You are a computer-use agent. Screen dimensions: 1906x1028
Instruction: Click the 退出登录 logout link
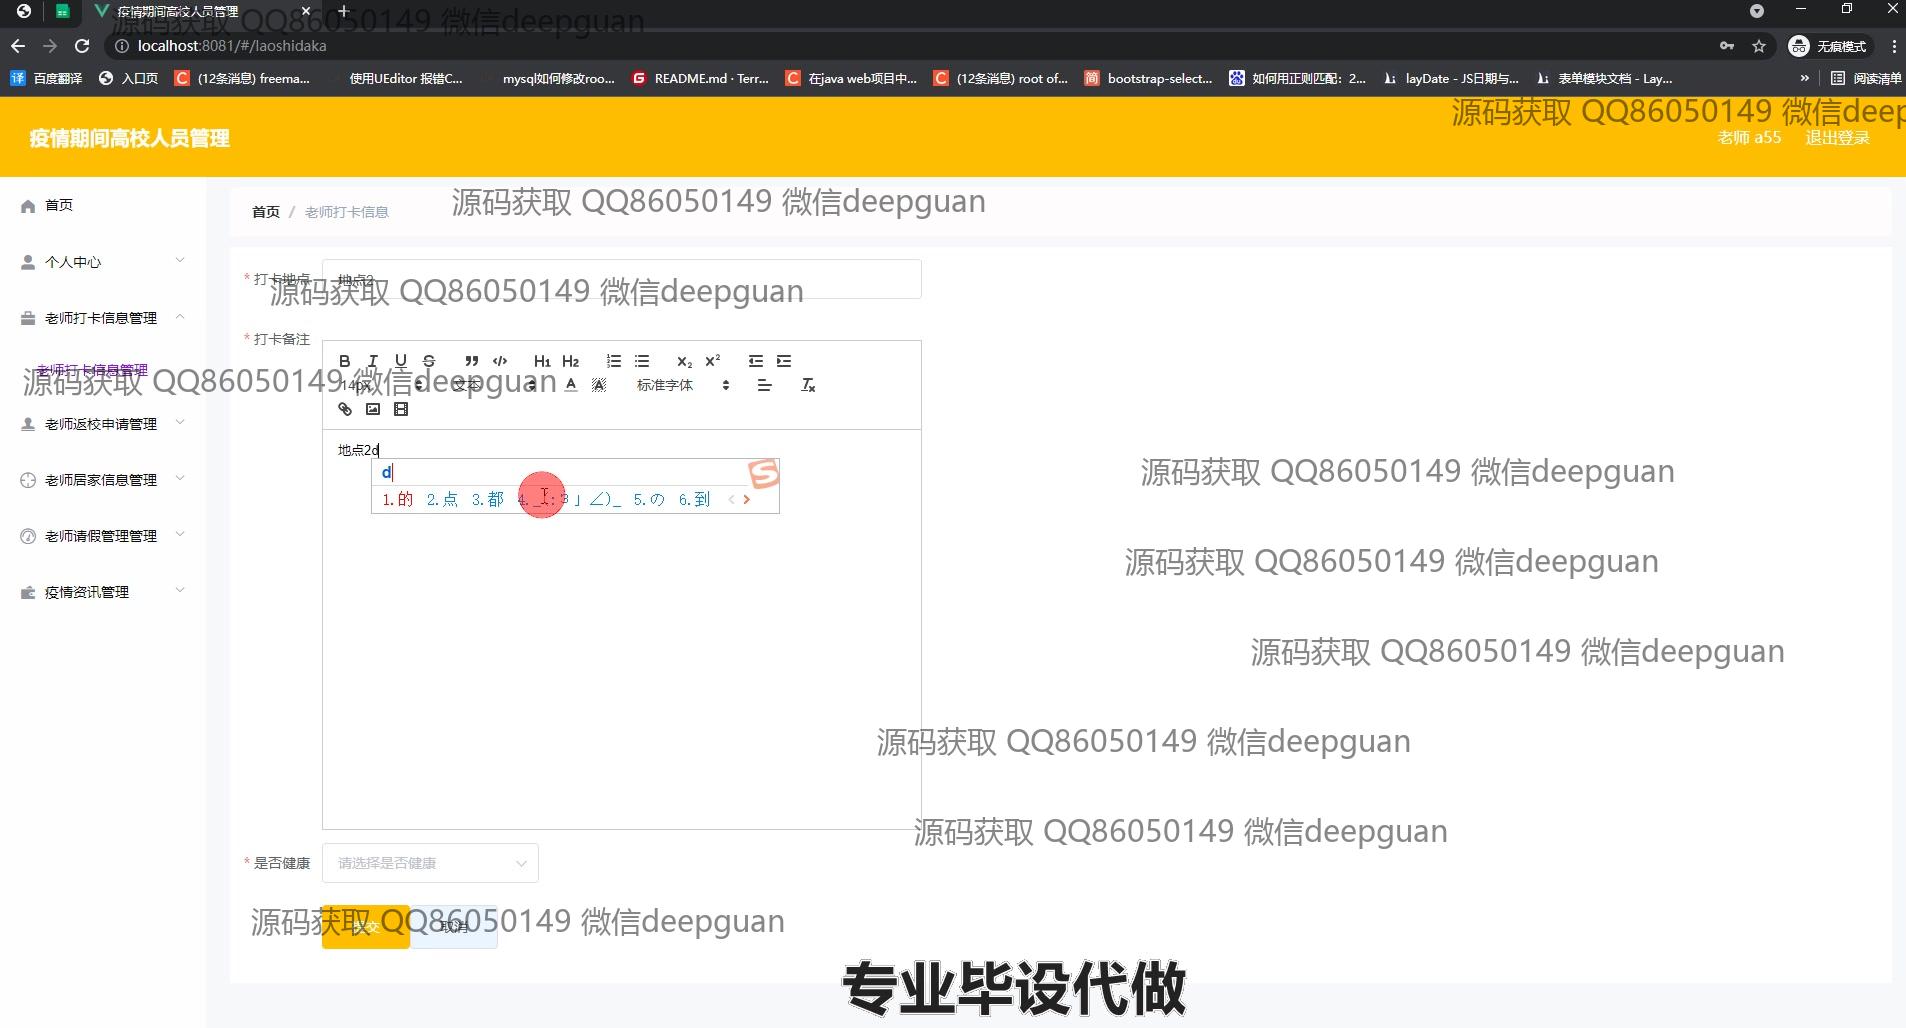[1837, 138]
